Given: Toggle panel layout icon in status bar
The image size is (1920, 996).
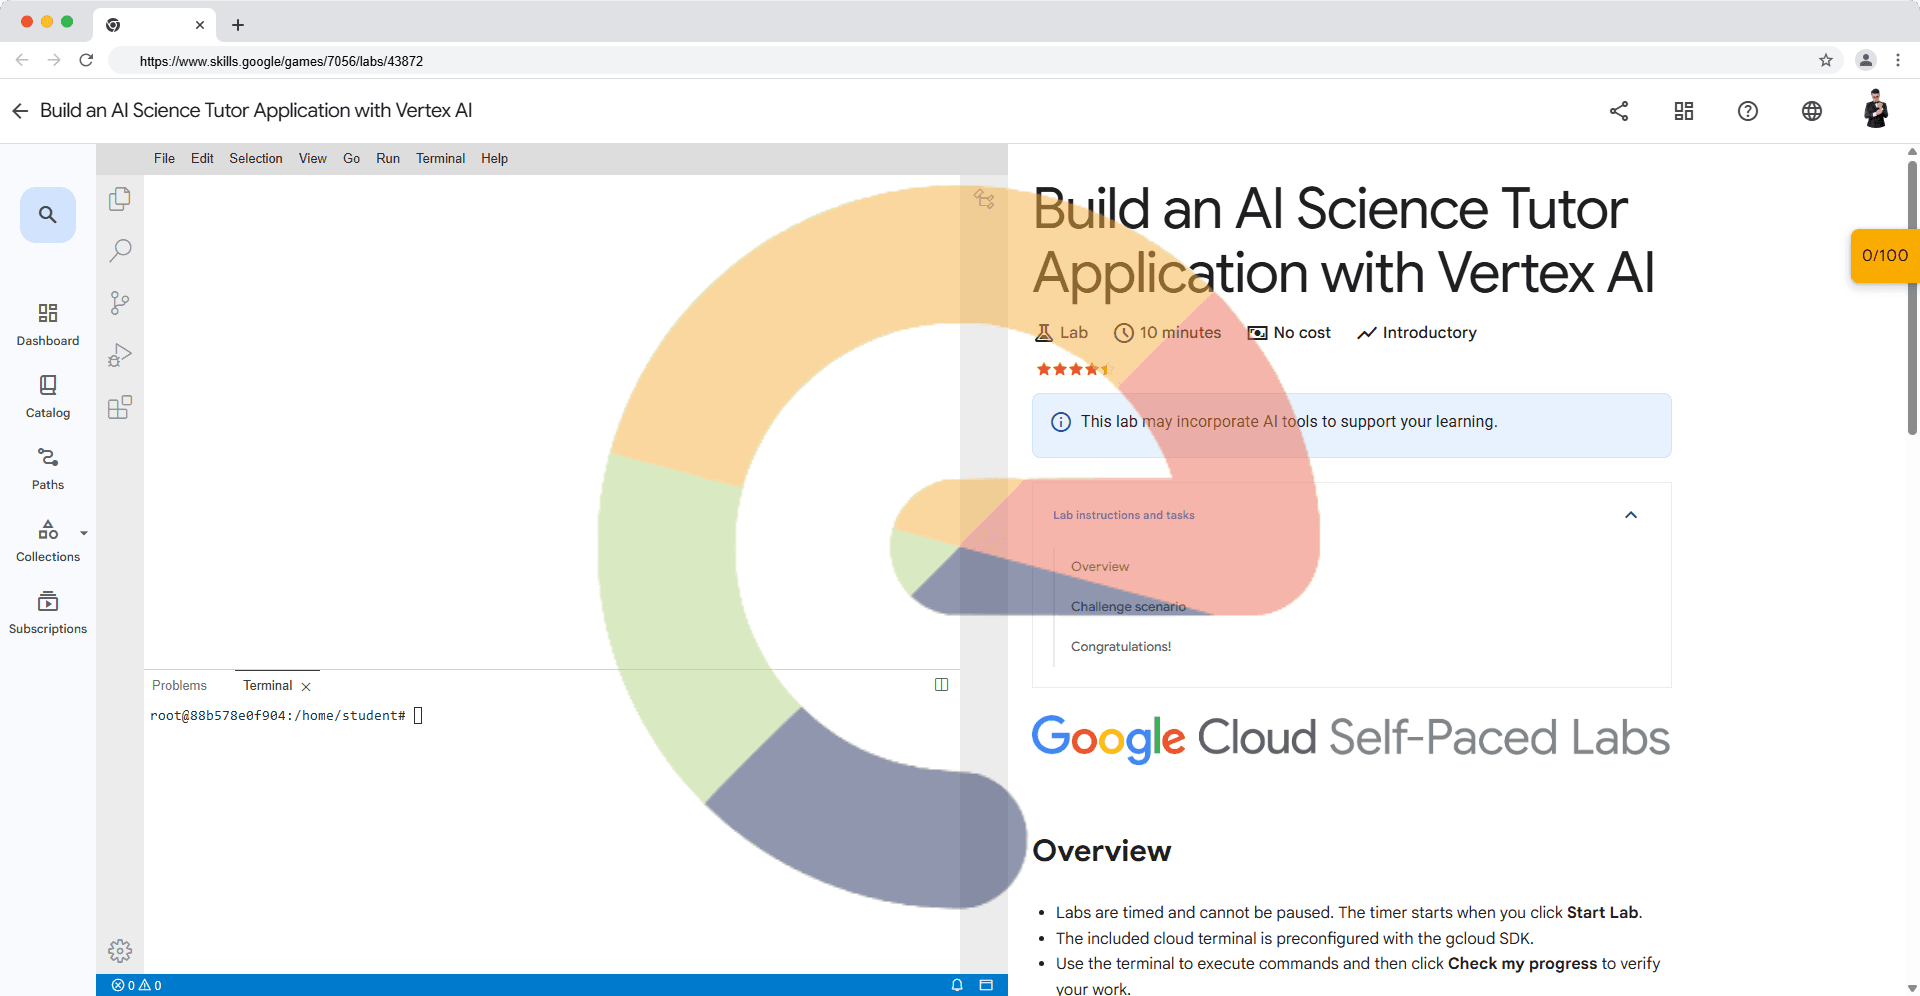Looking at the screenshot, I should pos(986,985).
